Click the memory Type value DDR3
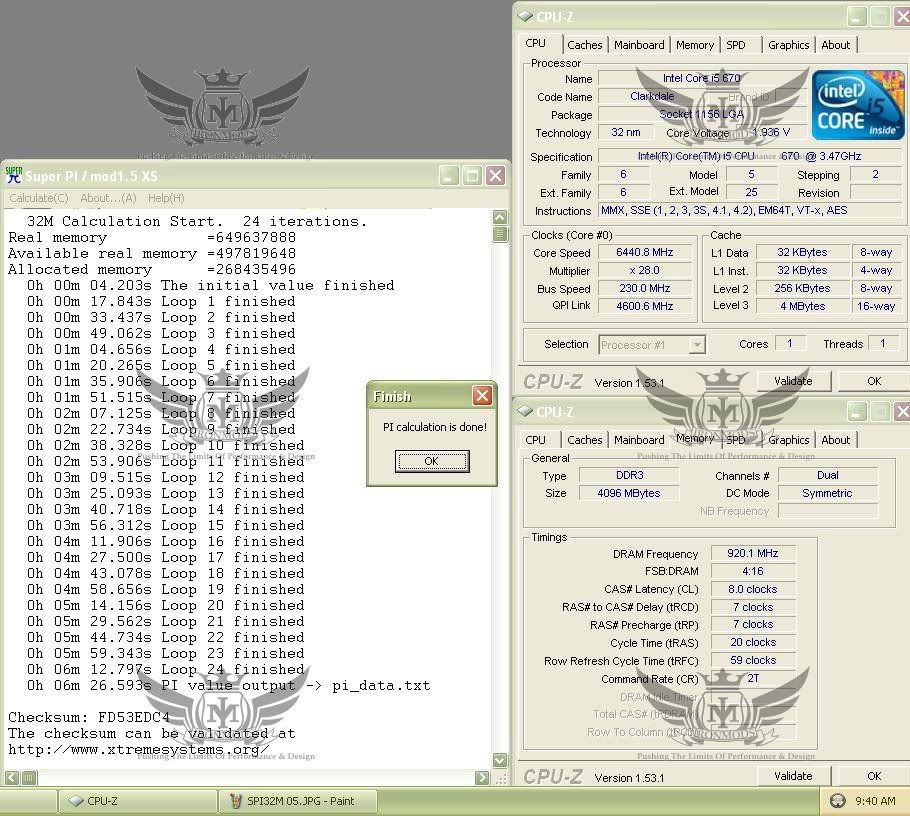This screenshot has width=910, height=816. tap(629, 475)
